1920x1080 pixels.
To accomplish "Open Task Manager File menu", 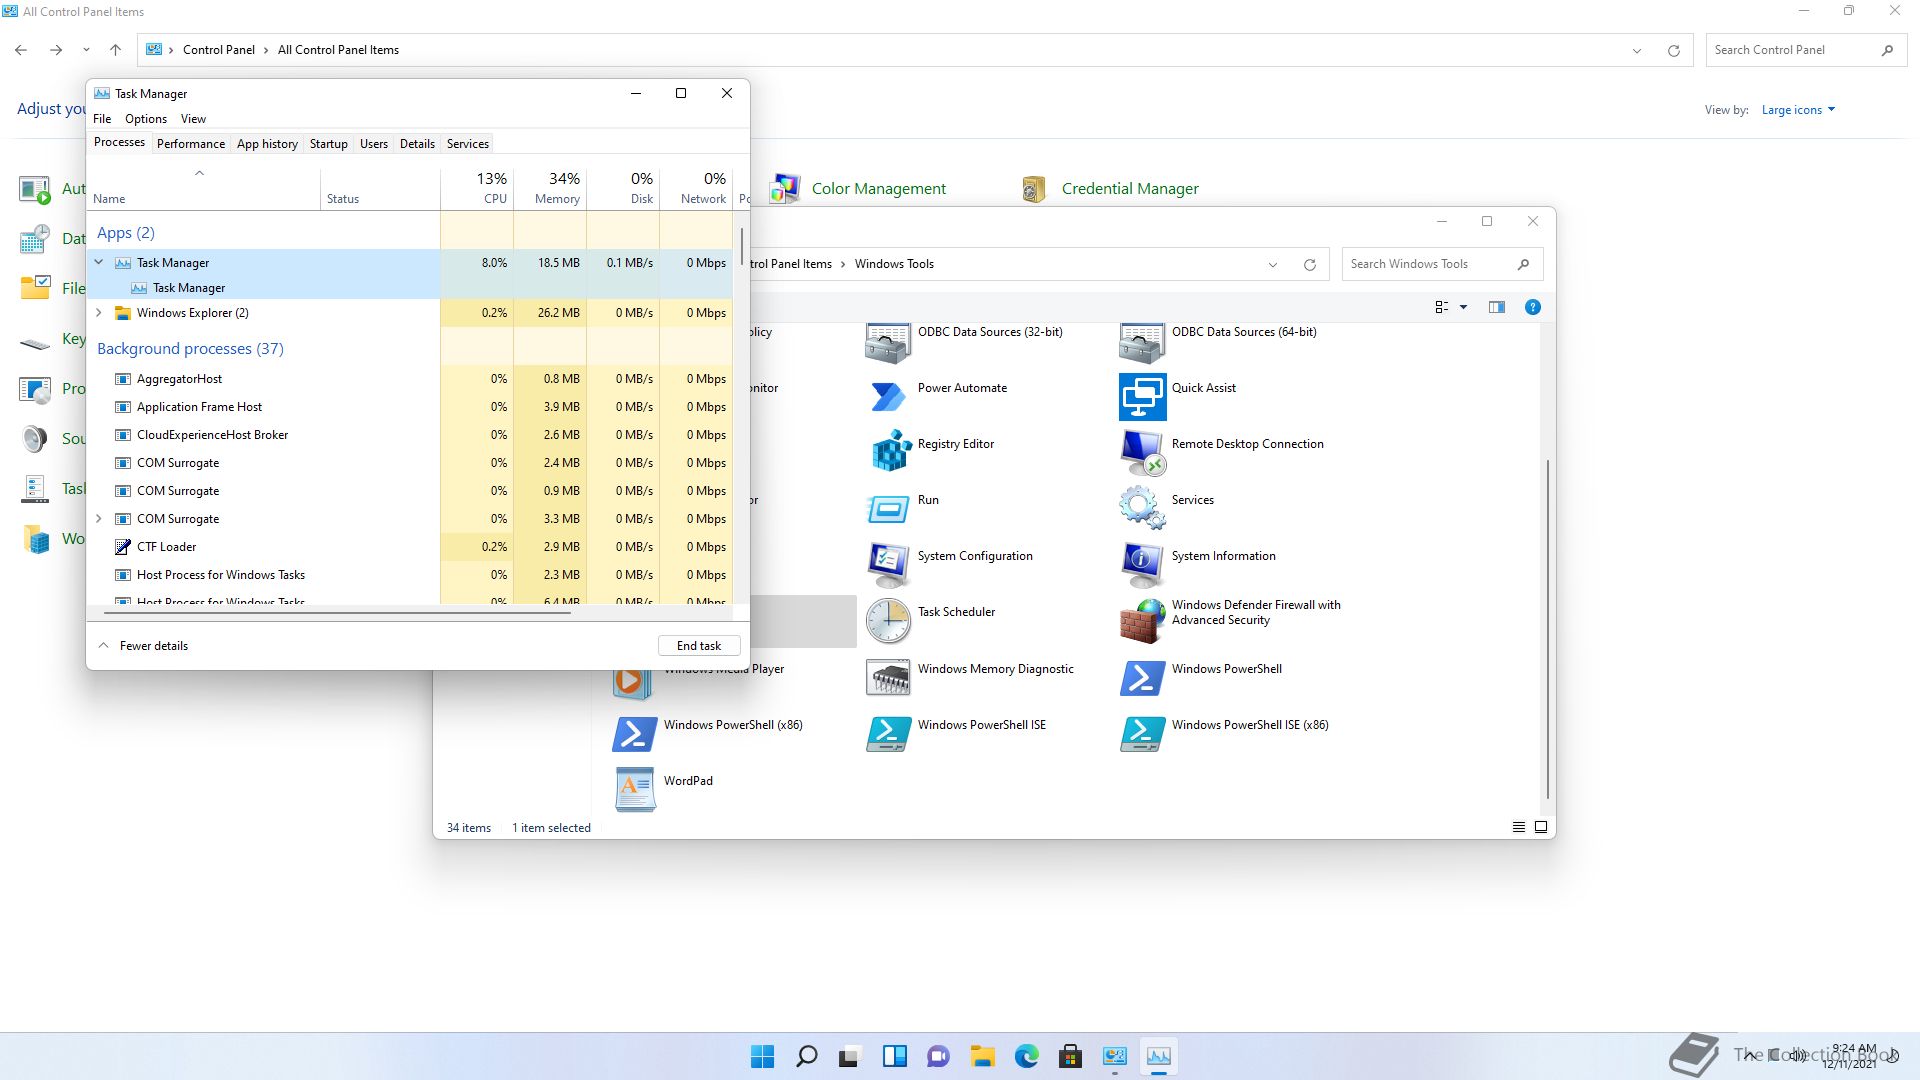I will pyautogui.click(x=102, y=118).
